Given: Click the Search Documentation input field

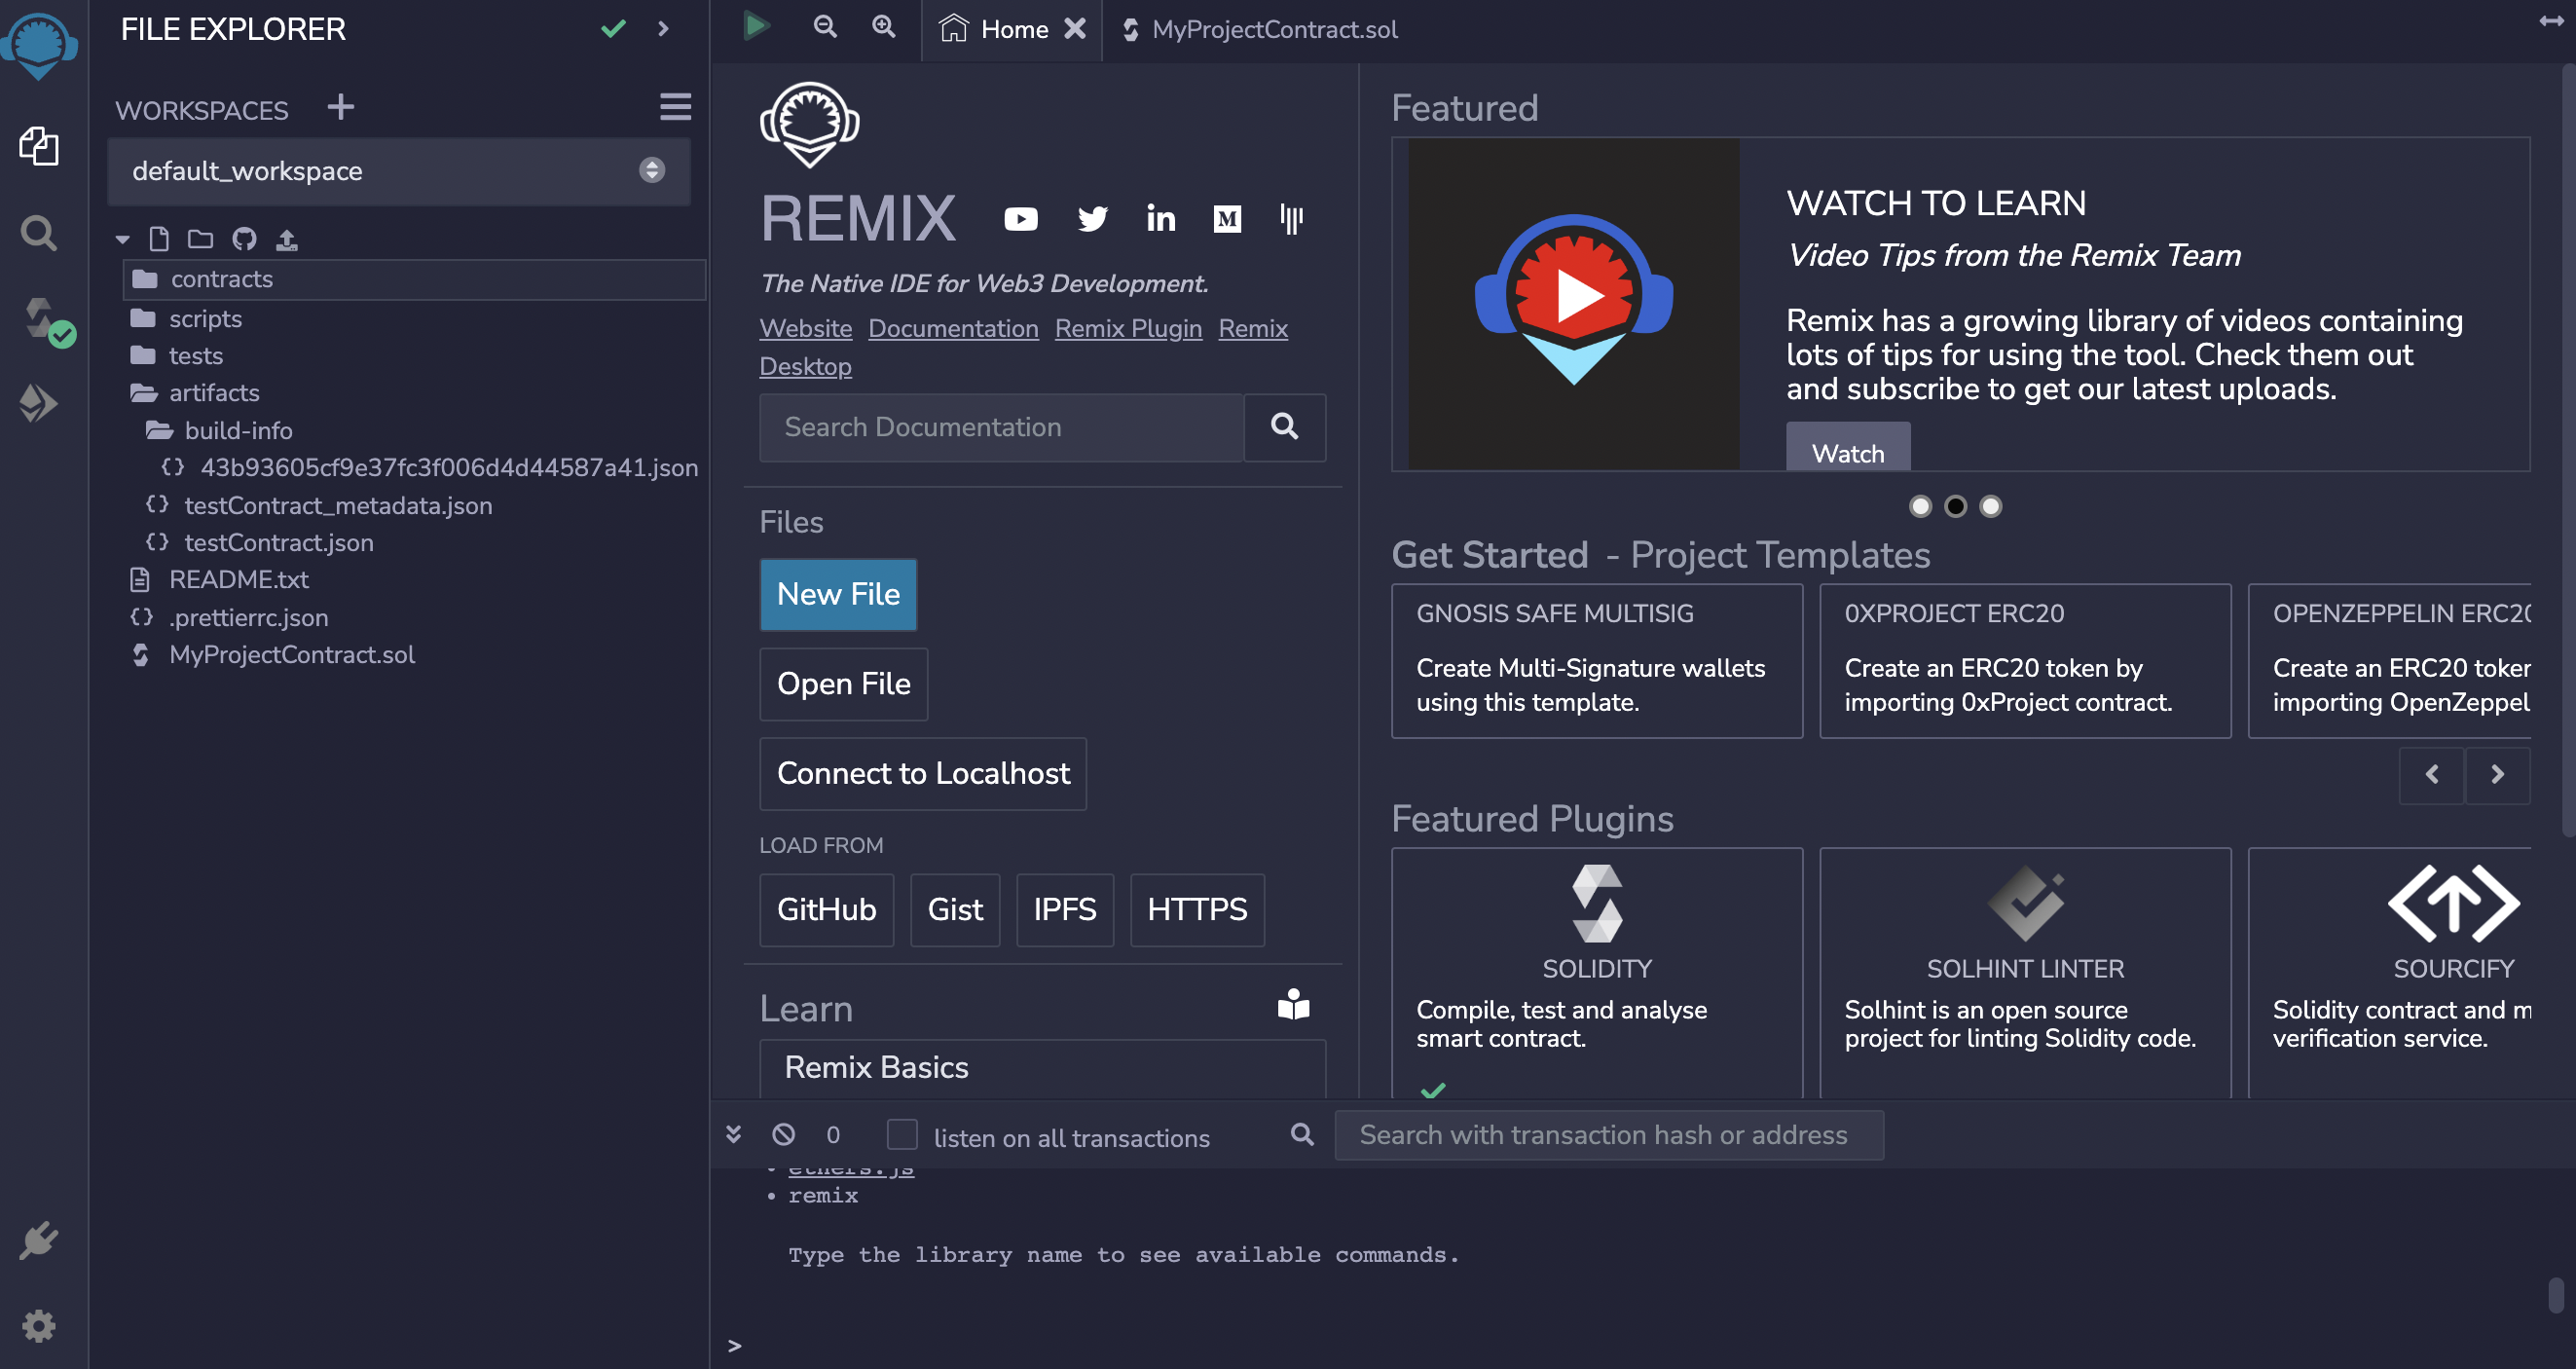Looking at the screenshot, I should click(x=1001, y=427).
